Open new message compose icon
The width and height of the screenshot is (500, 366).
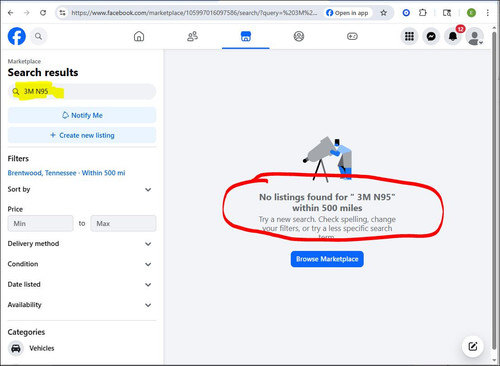pyautogui.click(x=473, y=346)
